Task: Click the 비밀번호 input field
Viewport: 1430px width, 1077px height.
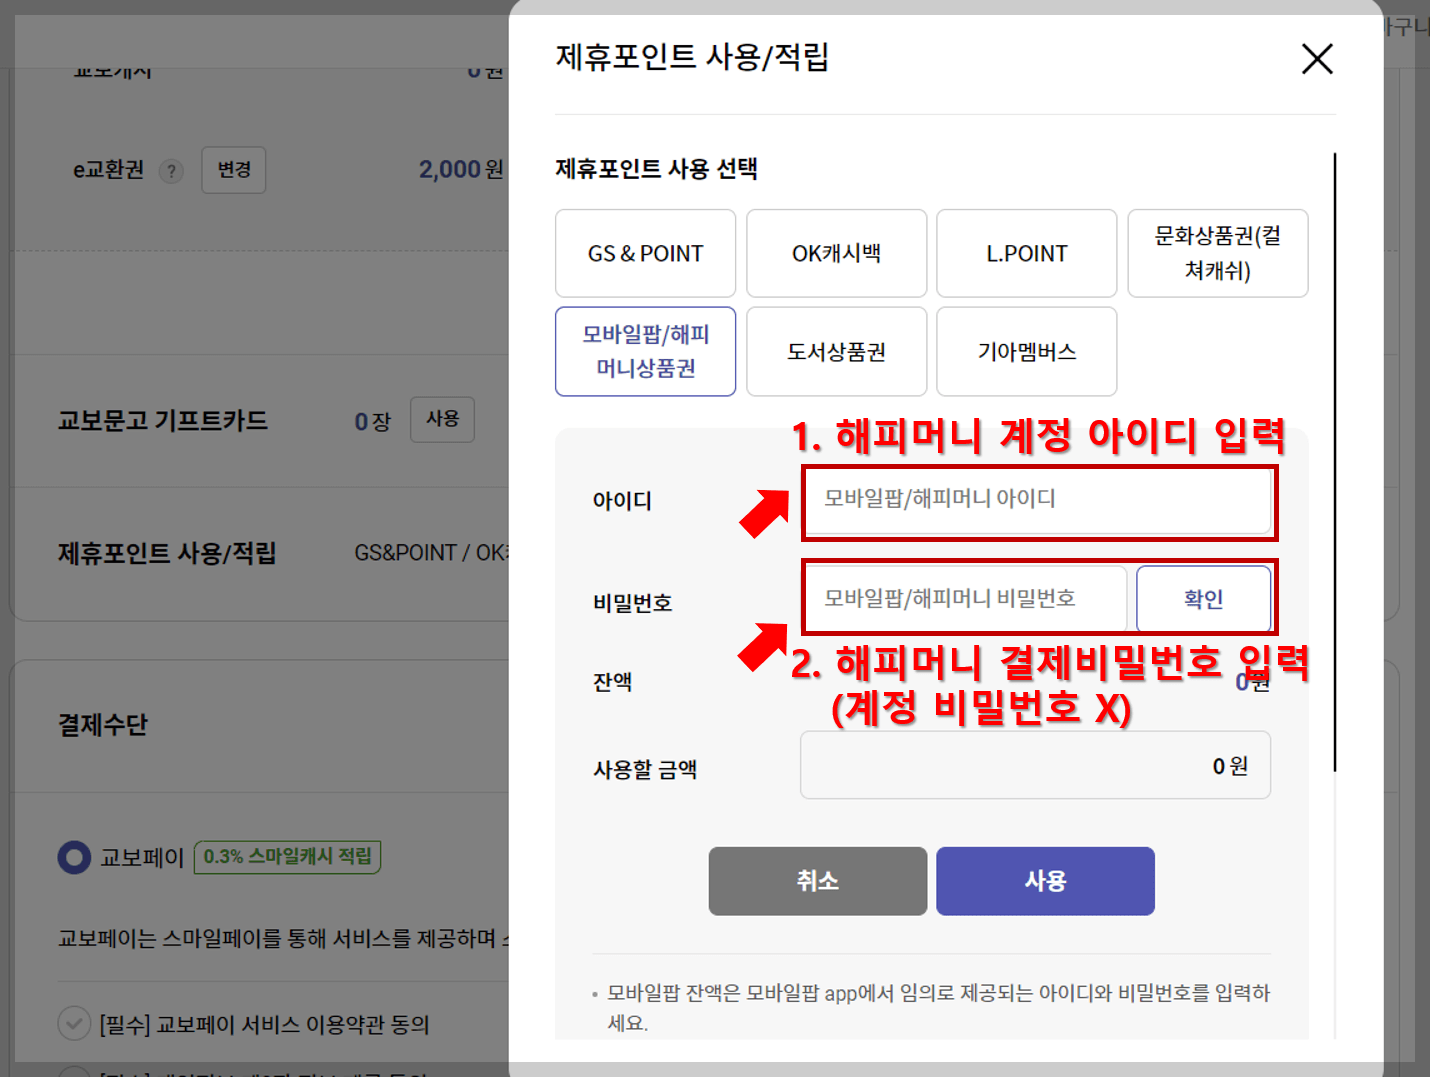Action: pyautogui.click(x=964, y=598)
